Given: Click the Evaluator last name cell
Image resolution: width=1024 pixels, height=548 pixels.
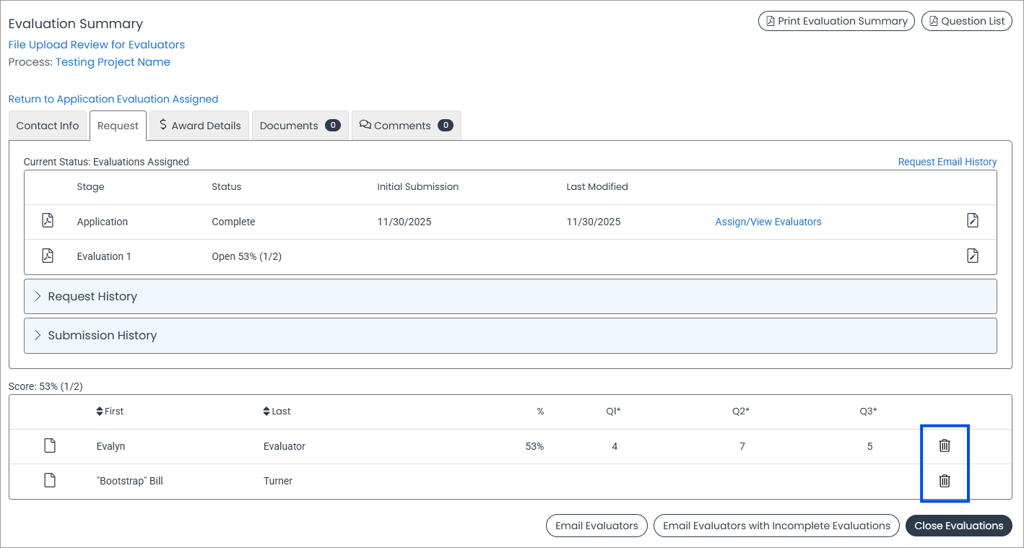Looking at the screenshot, I should [x=284, y=447].
